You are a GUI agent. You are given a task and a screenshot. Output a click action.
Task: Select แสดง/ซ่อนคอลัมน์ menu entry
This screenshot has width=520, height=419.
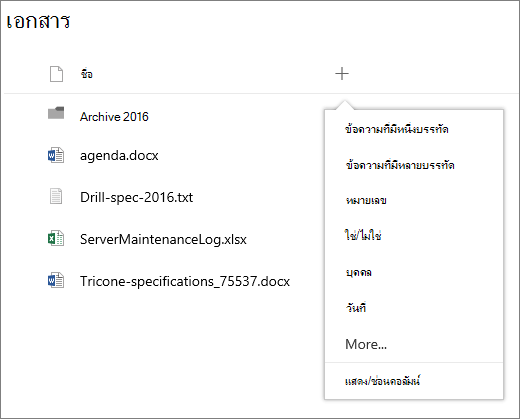pos(382,380)
